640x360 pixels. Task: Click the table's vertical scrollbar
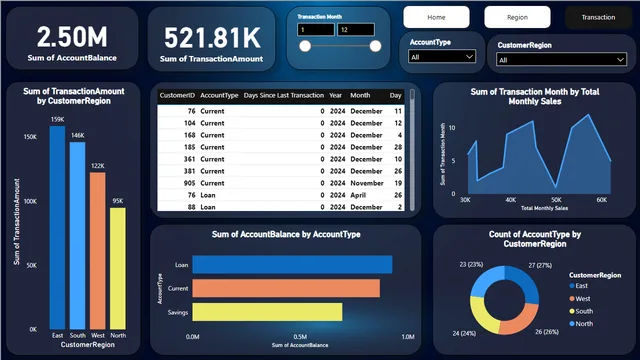(412, 149)
